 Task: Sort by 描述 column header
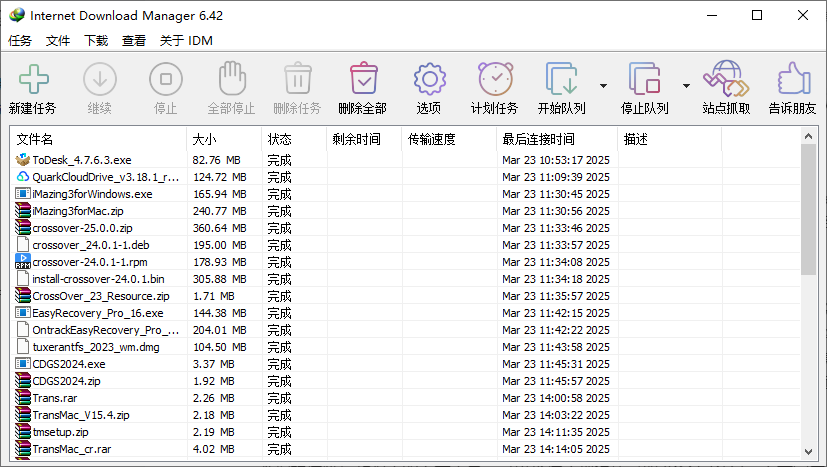(x=670, y=139)
